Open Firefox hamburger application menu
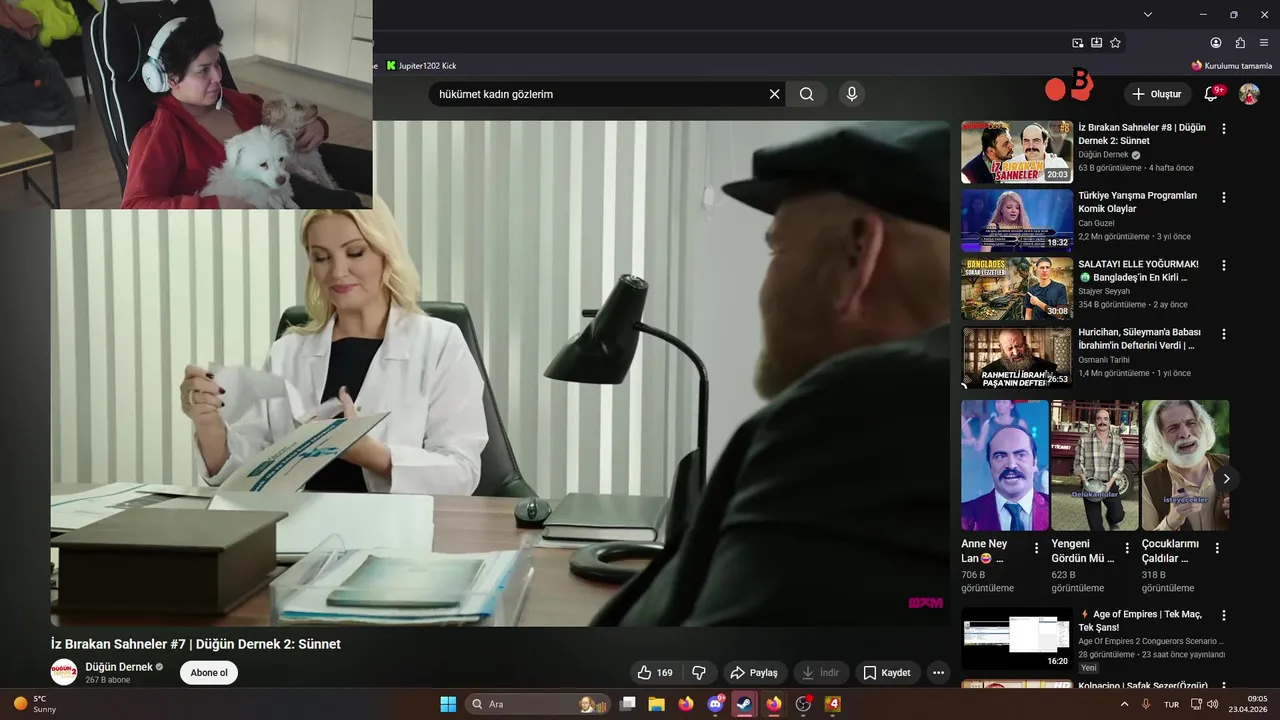Image resolution: width=1280 pixels, height=720 pixels. 1264,43
